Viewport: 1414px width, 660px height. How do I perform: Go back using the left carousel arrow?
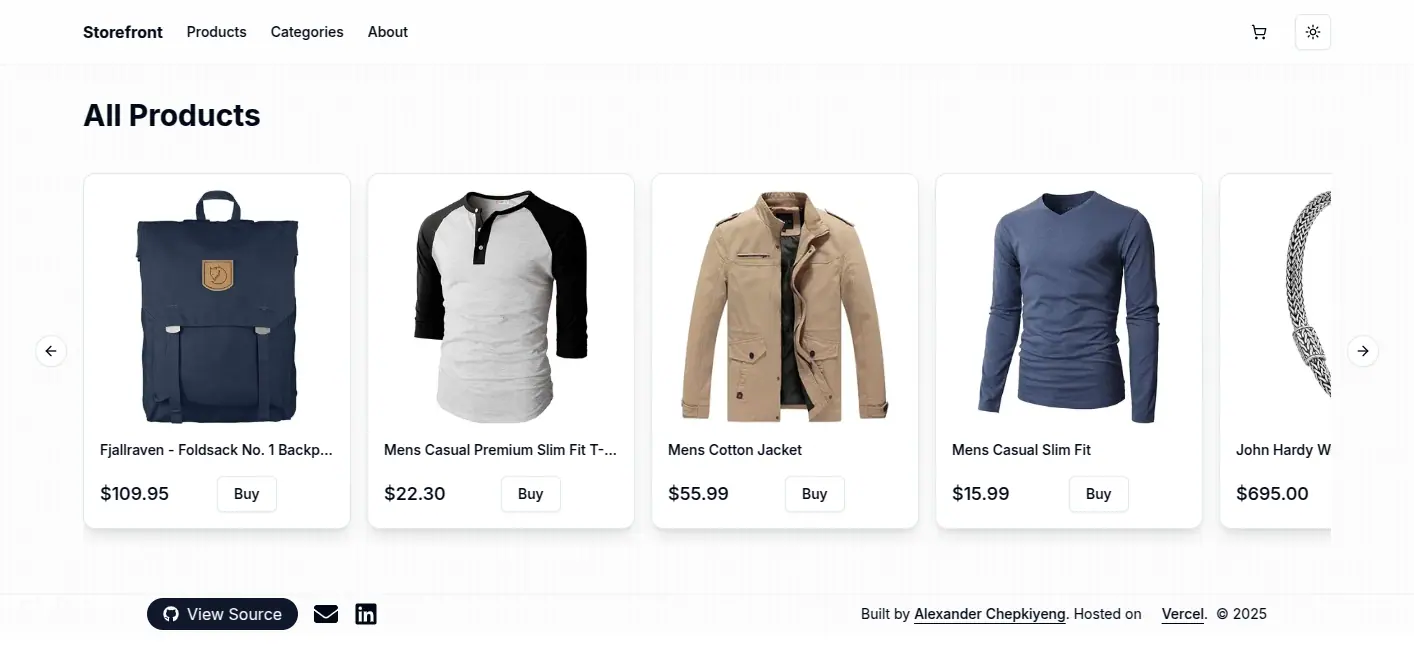pos(51,351)
